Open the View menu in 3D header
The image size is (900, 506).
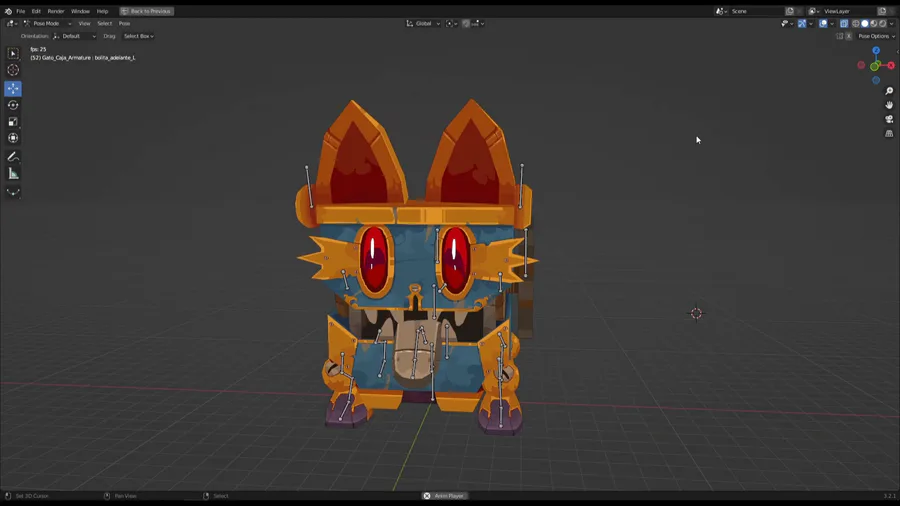84,24
